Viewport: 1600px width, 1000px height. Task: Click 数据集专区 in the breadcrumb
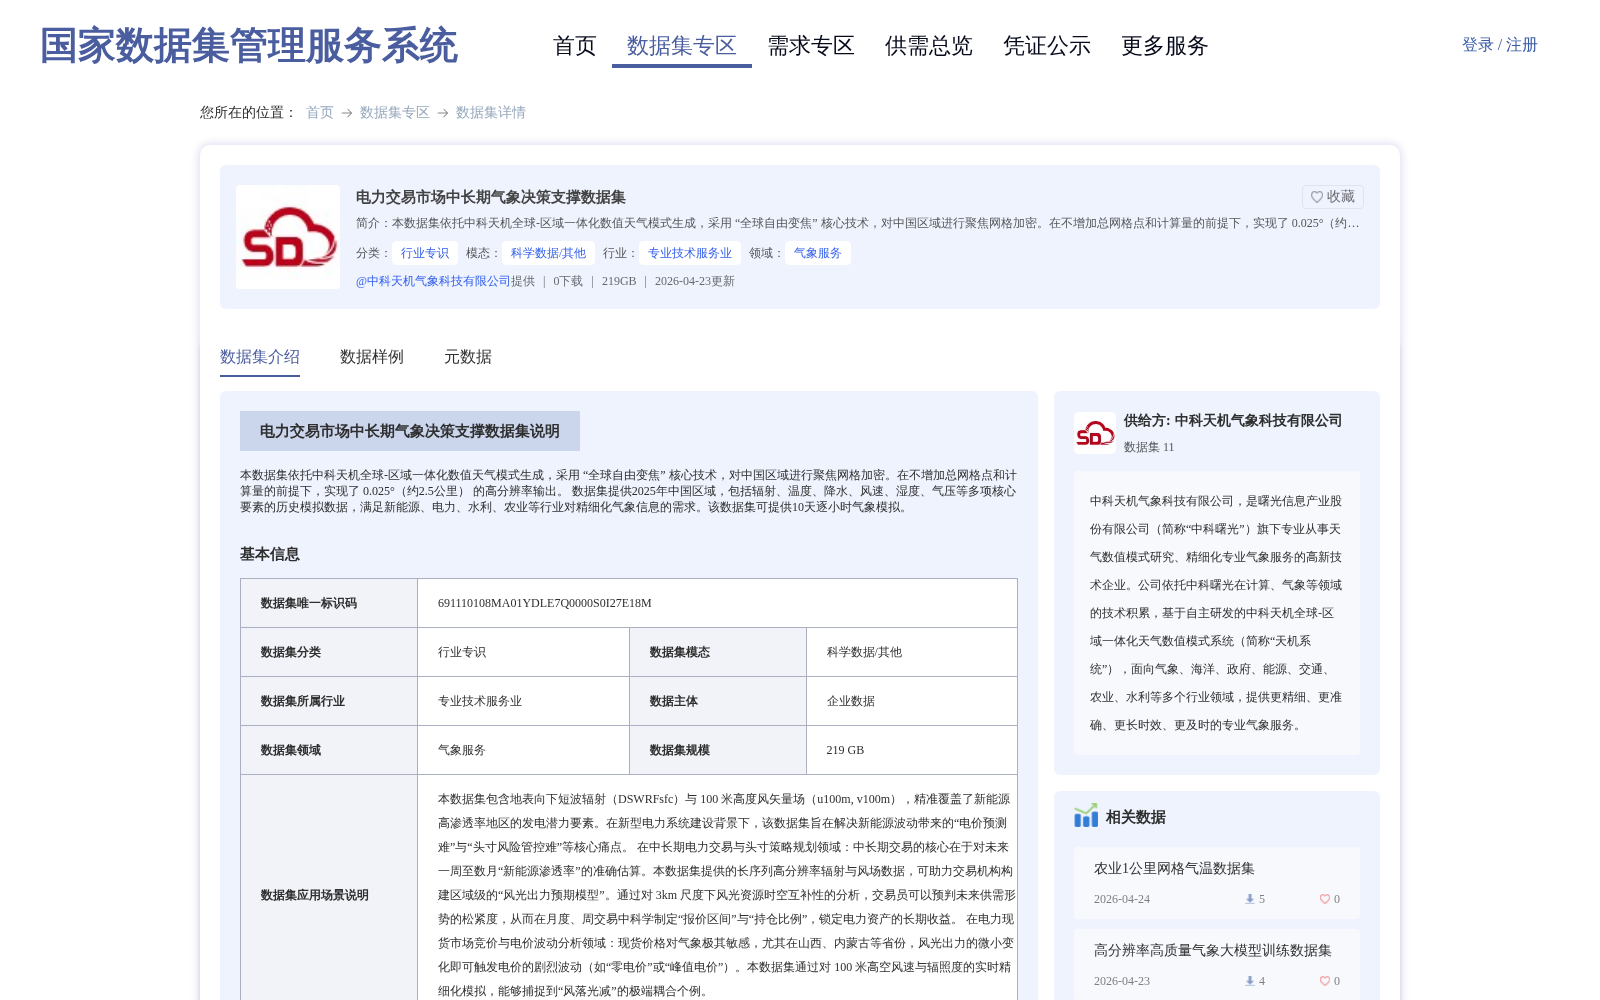point(395,112)
